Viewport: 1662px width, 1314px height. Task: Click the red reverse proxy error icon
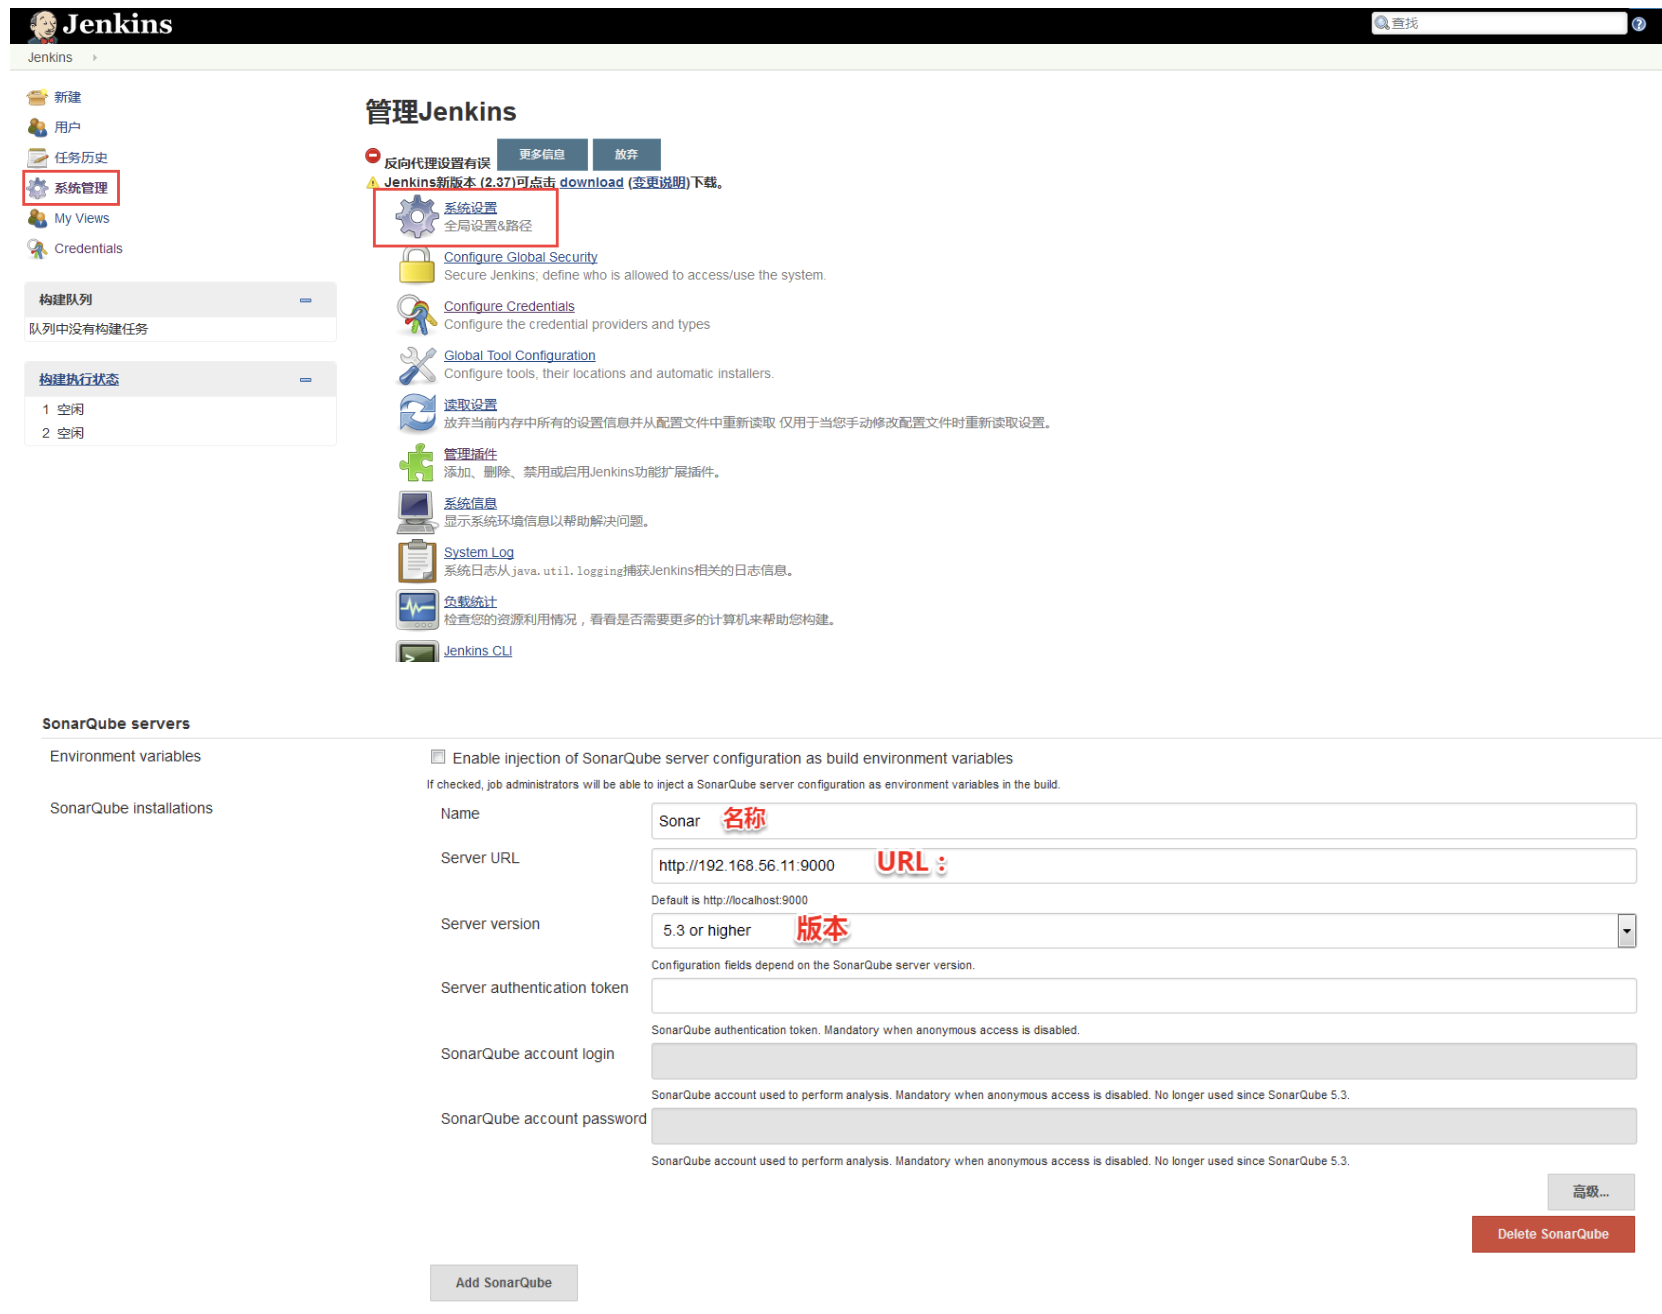click(373, 155)
